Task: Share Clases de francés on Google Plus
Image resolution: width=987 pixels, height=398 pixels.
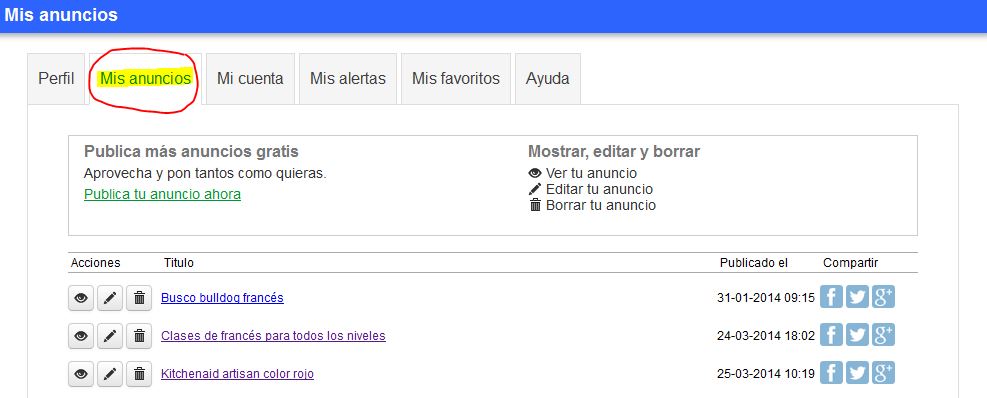Action: coord(883,335)
